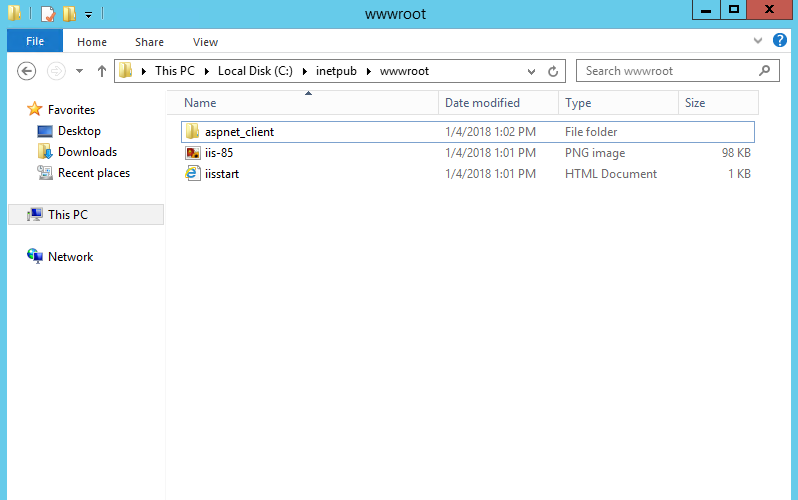Select the iis-85 PNG file icon
This screenshot has width=798, height=500.
point(193,153)
